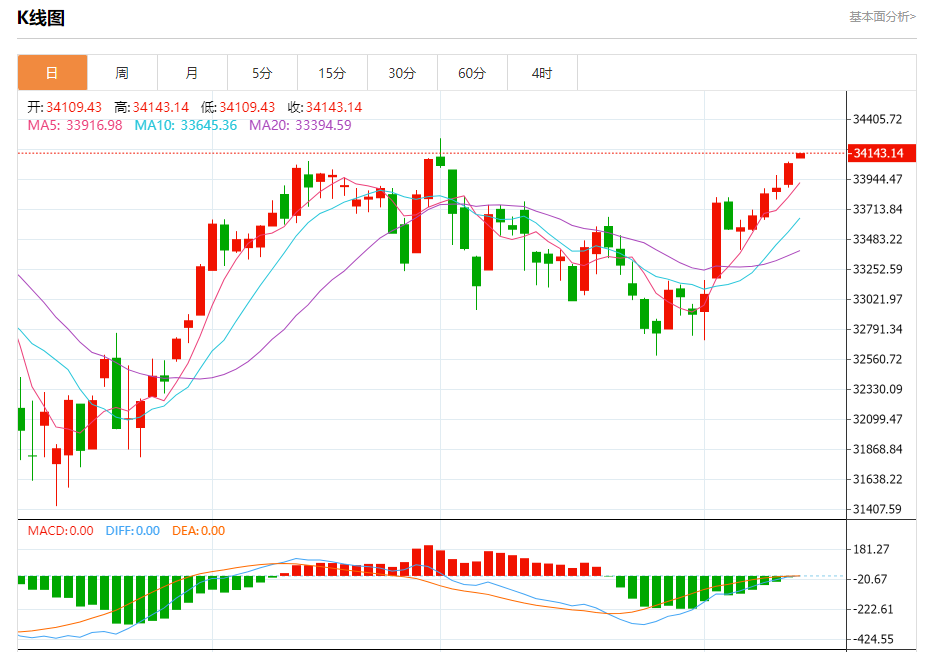Open the 60分 interval tab
The width and height of the screenshot is (925, 652).
pyautogui.click(x=472, y=73)
